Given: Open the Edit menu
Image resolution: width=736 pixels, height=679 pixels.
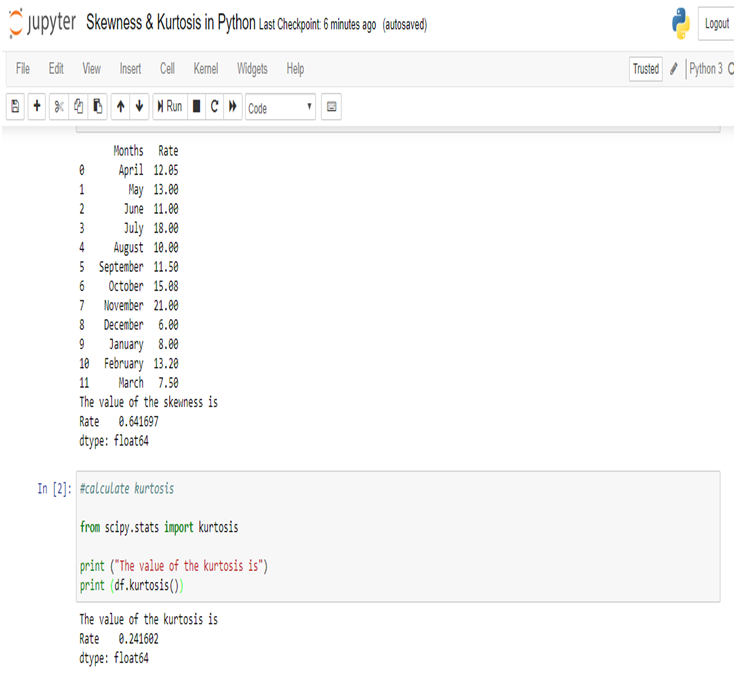Looking at the screenshot, I should point(56,69).
